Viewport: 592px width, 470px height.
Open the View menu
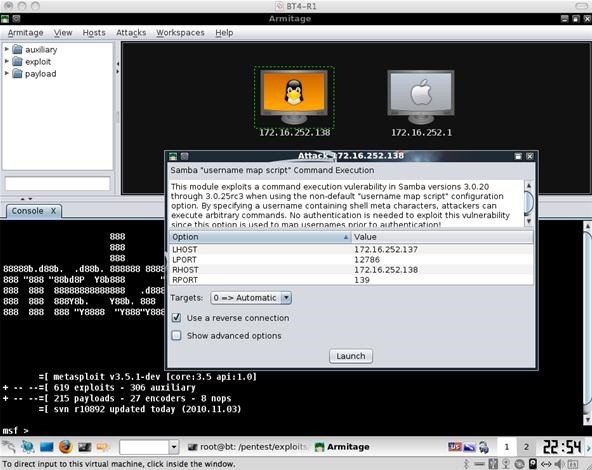tap(63, 33)
